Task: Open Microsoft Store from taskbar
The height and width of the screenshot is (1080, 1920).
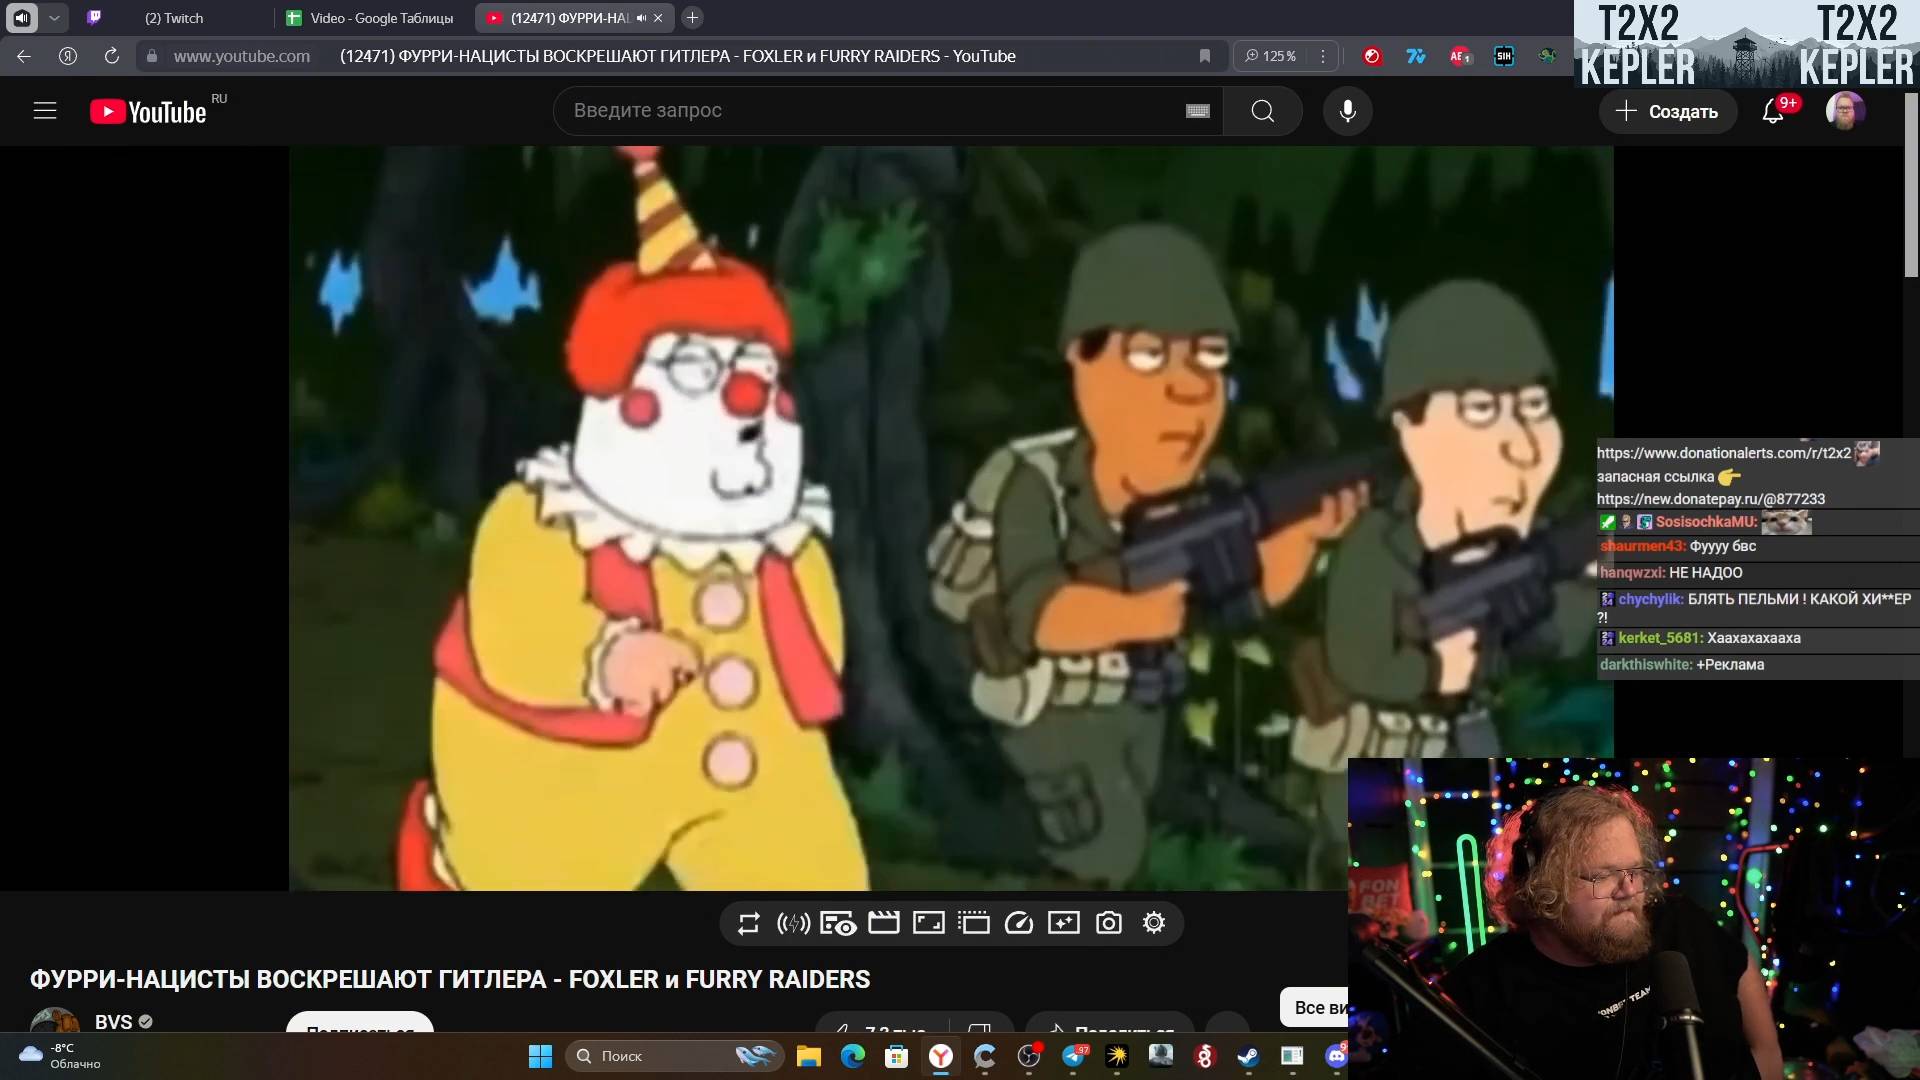Action: pyautogui.click(x=896, y=1056)
